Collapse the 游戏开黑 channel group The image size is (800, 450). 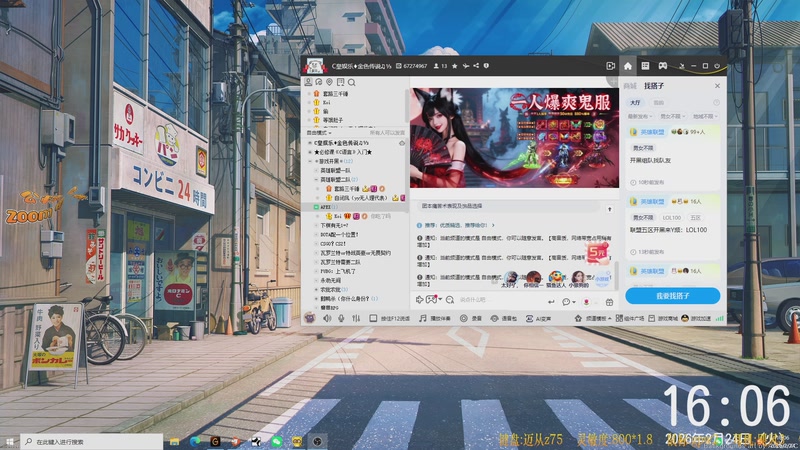pyautogui.click(x=310, y=161)
